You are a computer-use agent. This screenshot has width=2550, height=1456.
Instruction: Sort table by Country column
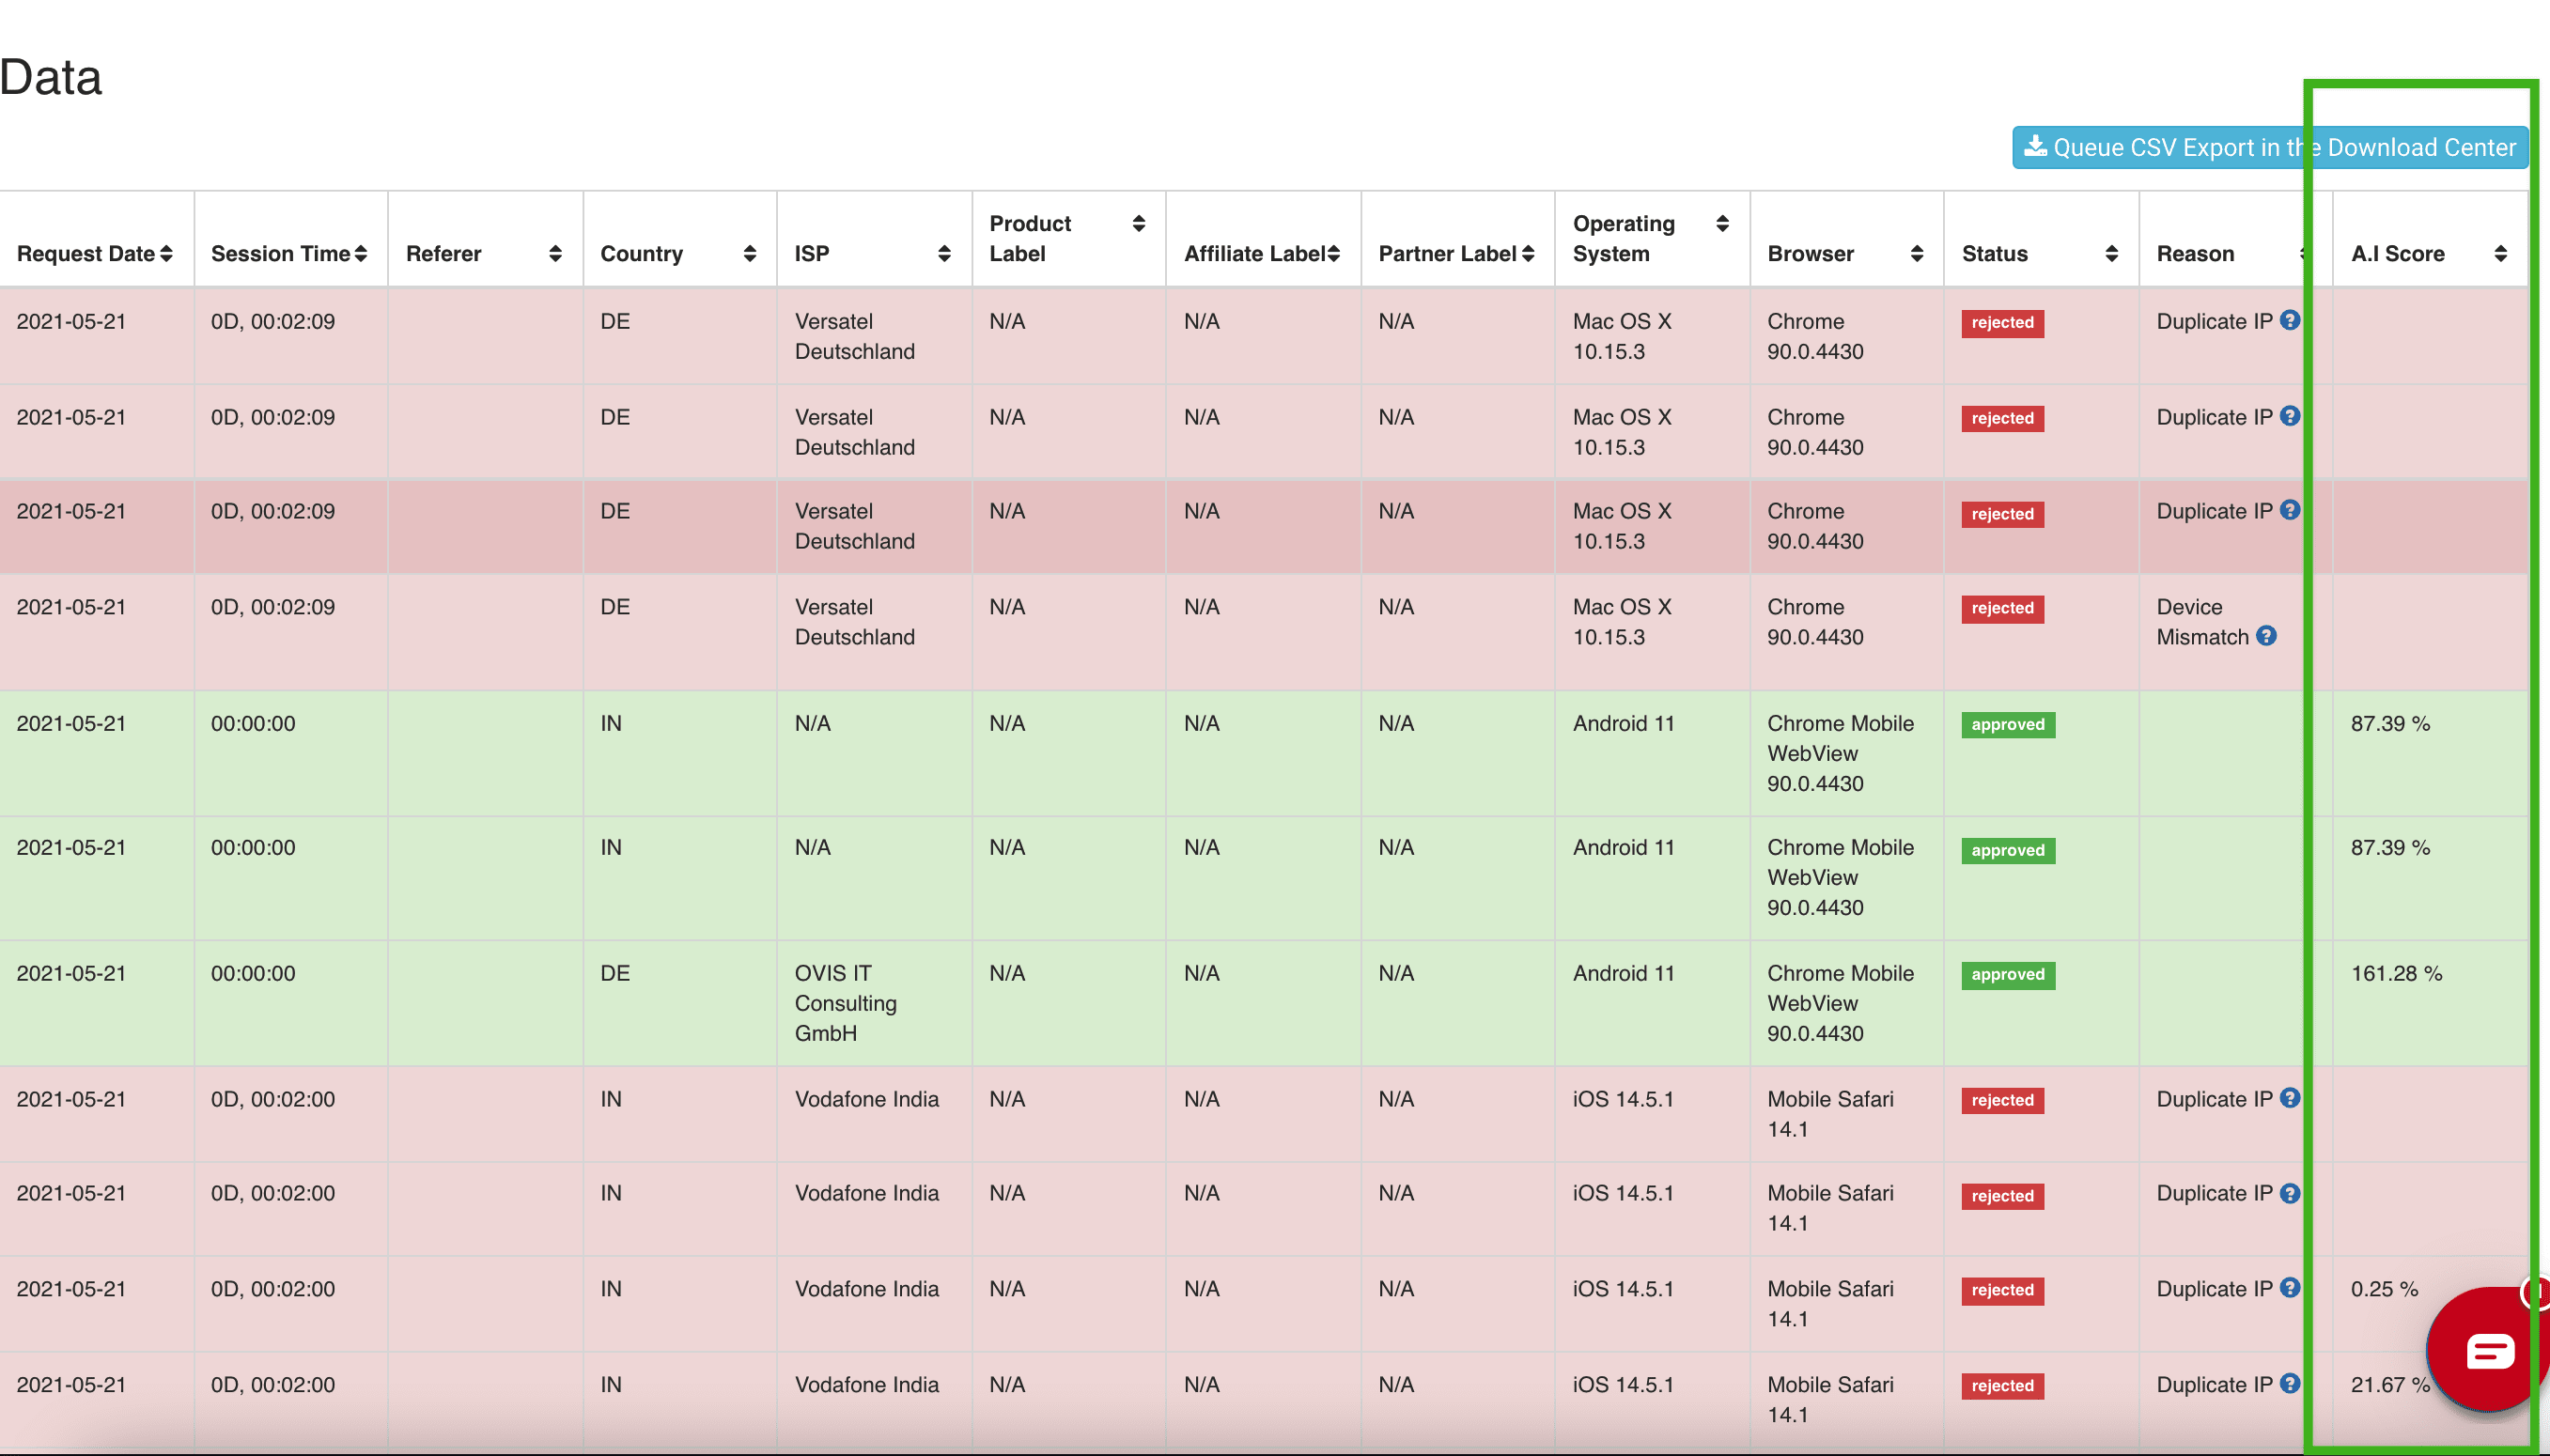click(749, 254)
